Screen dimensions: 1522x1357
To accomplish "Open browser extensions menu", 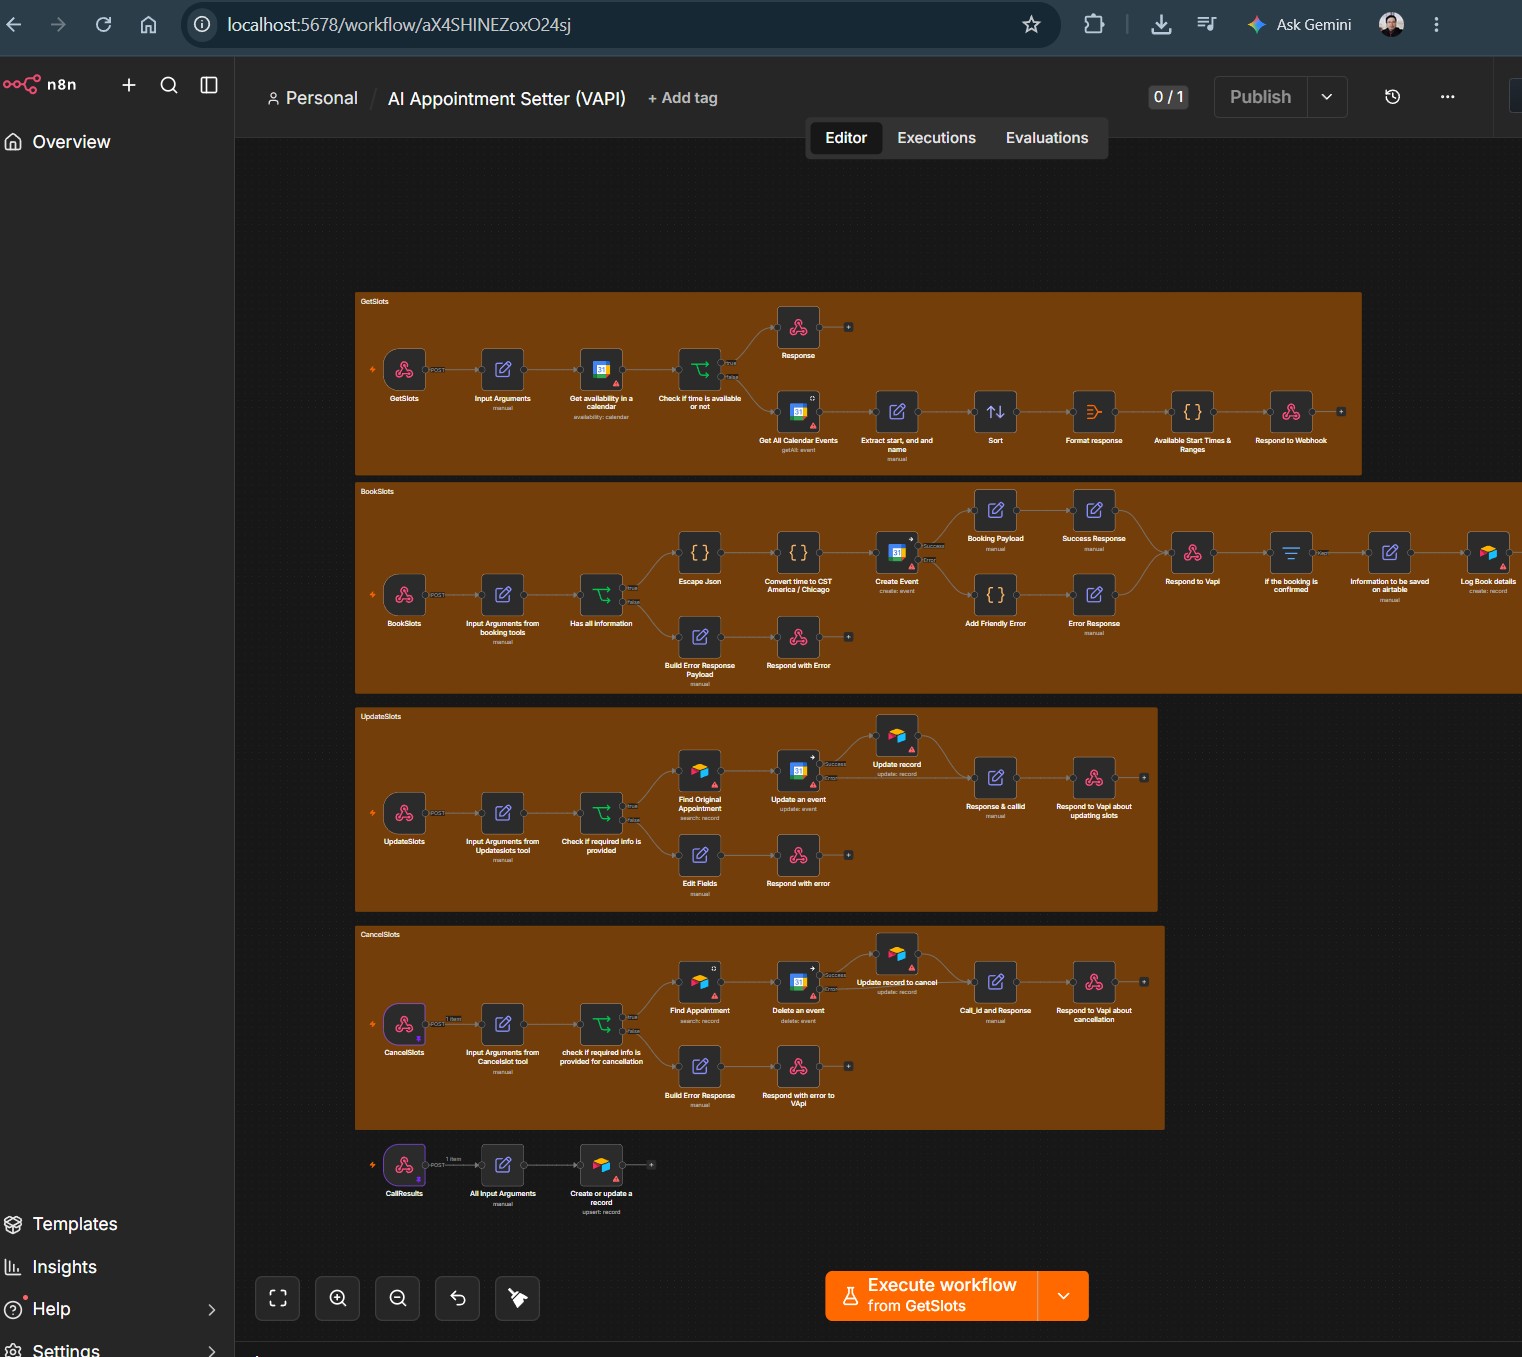I will (x=1094, y=25).
